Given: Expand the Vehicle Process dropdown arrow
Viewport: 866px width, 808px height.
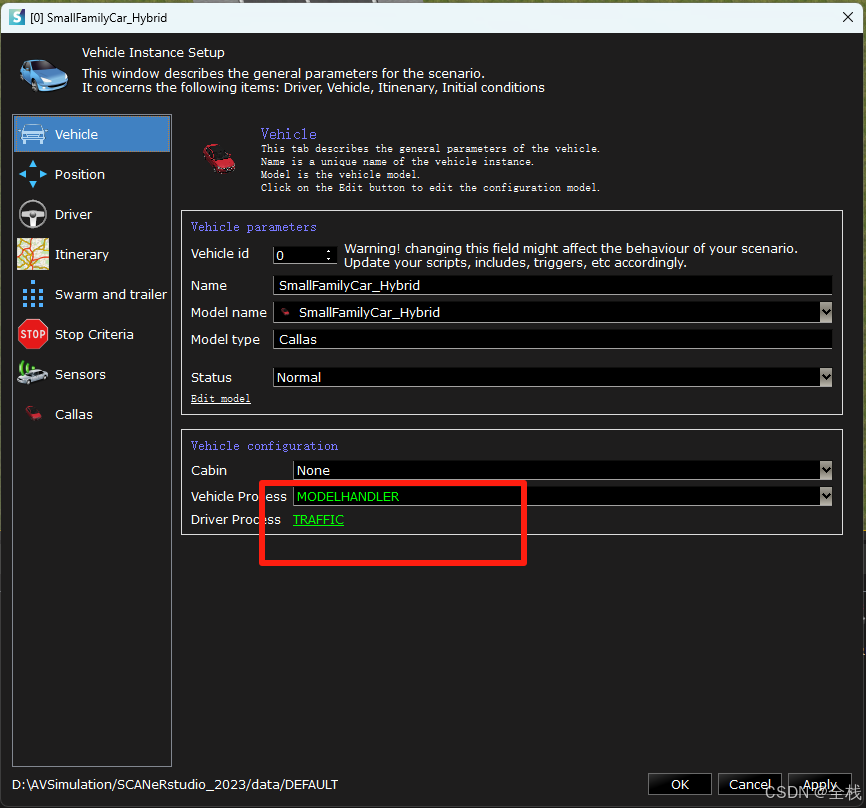Looking at the screenshot, I should [826, 496].
